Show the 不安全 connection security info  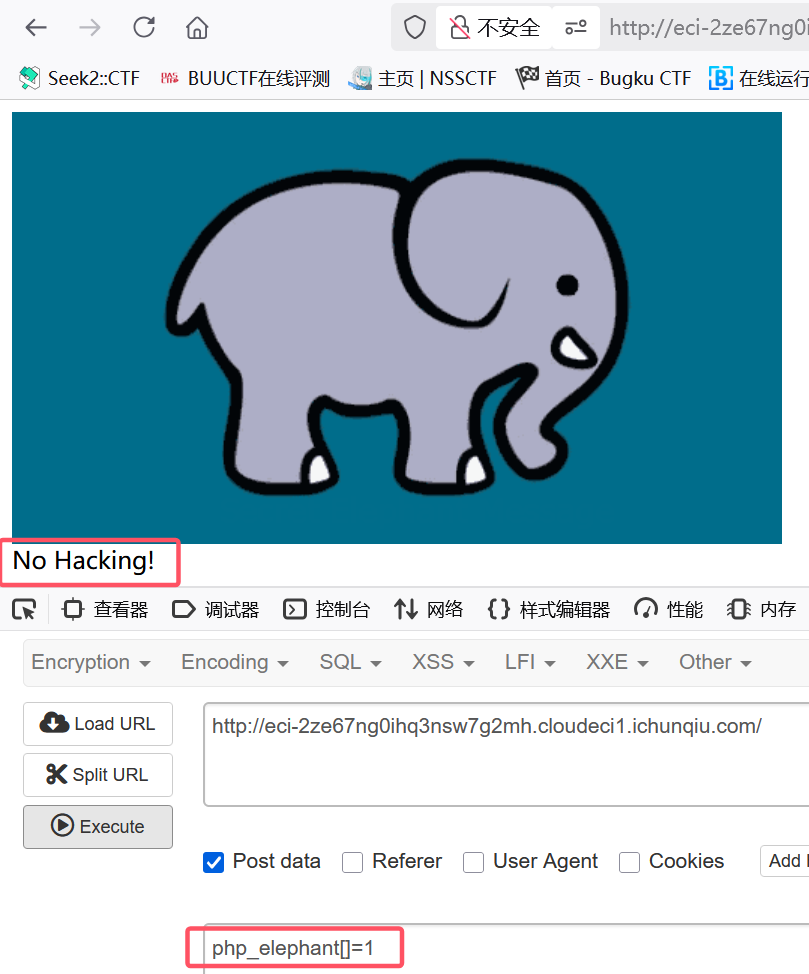click(494, 27)
